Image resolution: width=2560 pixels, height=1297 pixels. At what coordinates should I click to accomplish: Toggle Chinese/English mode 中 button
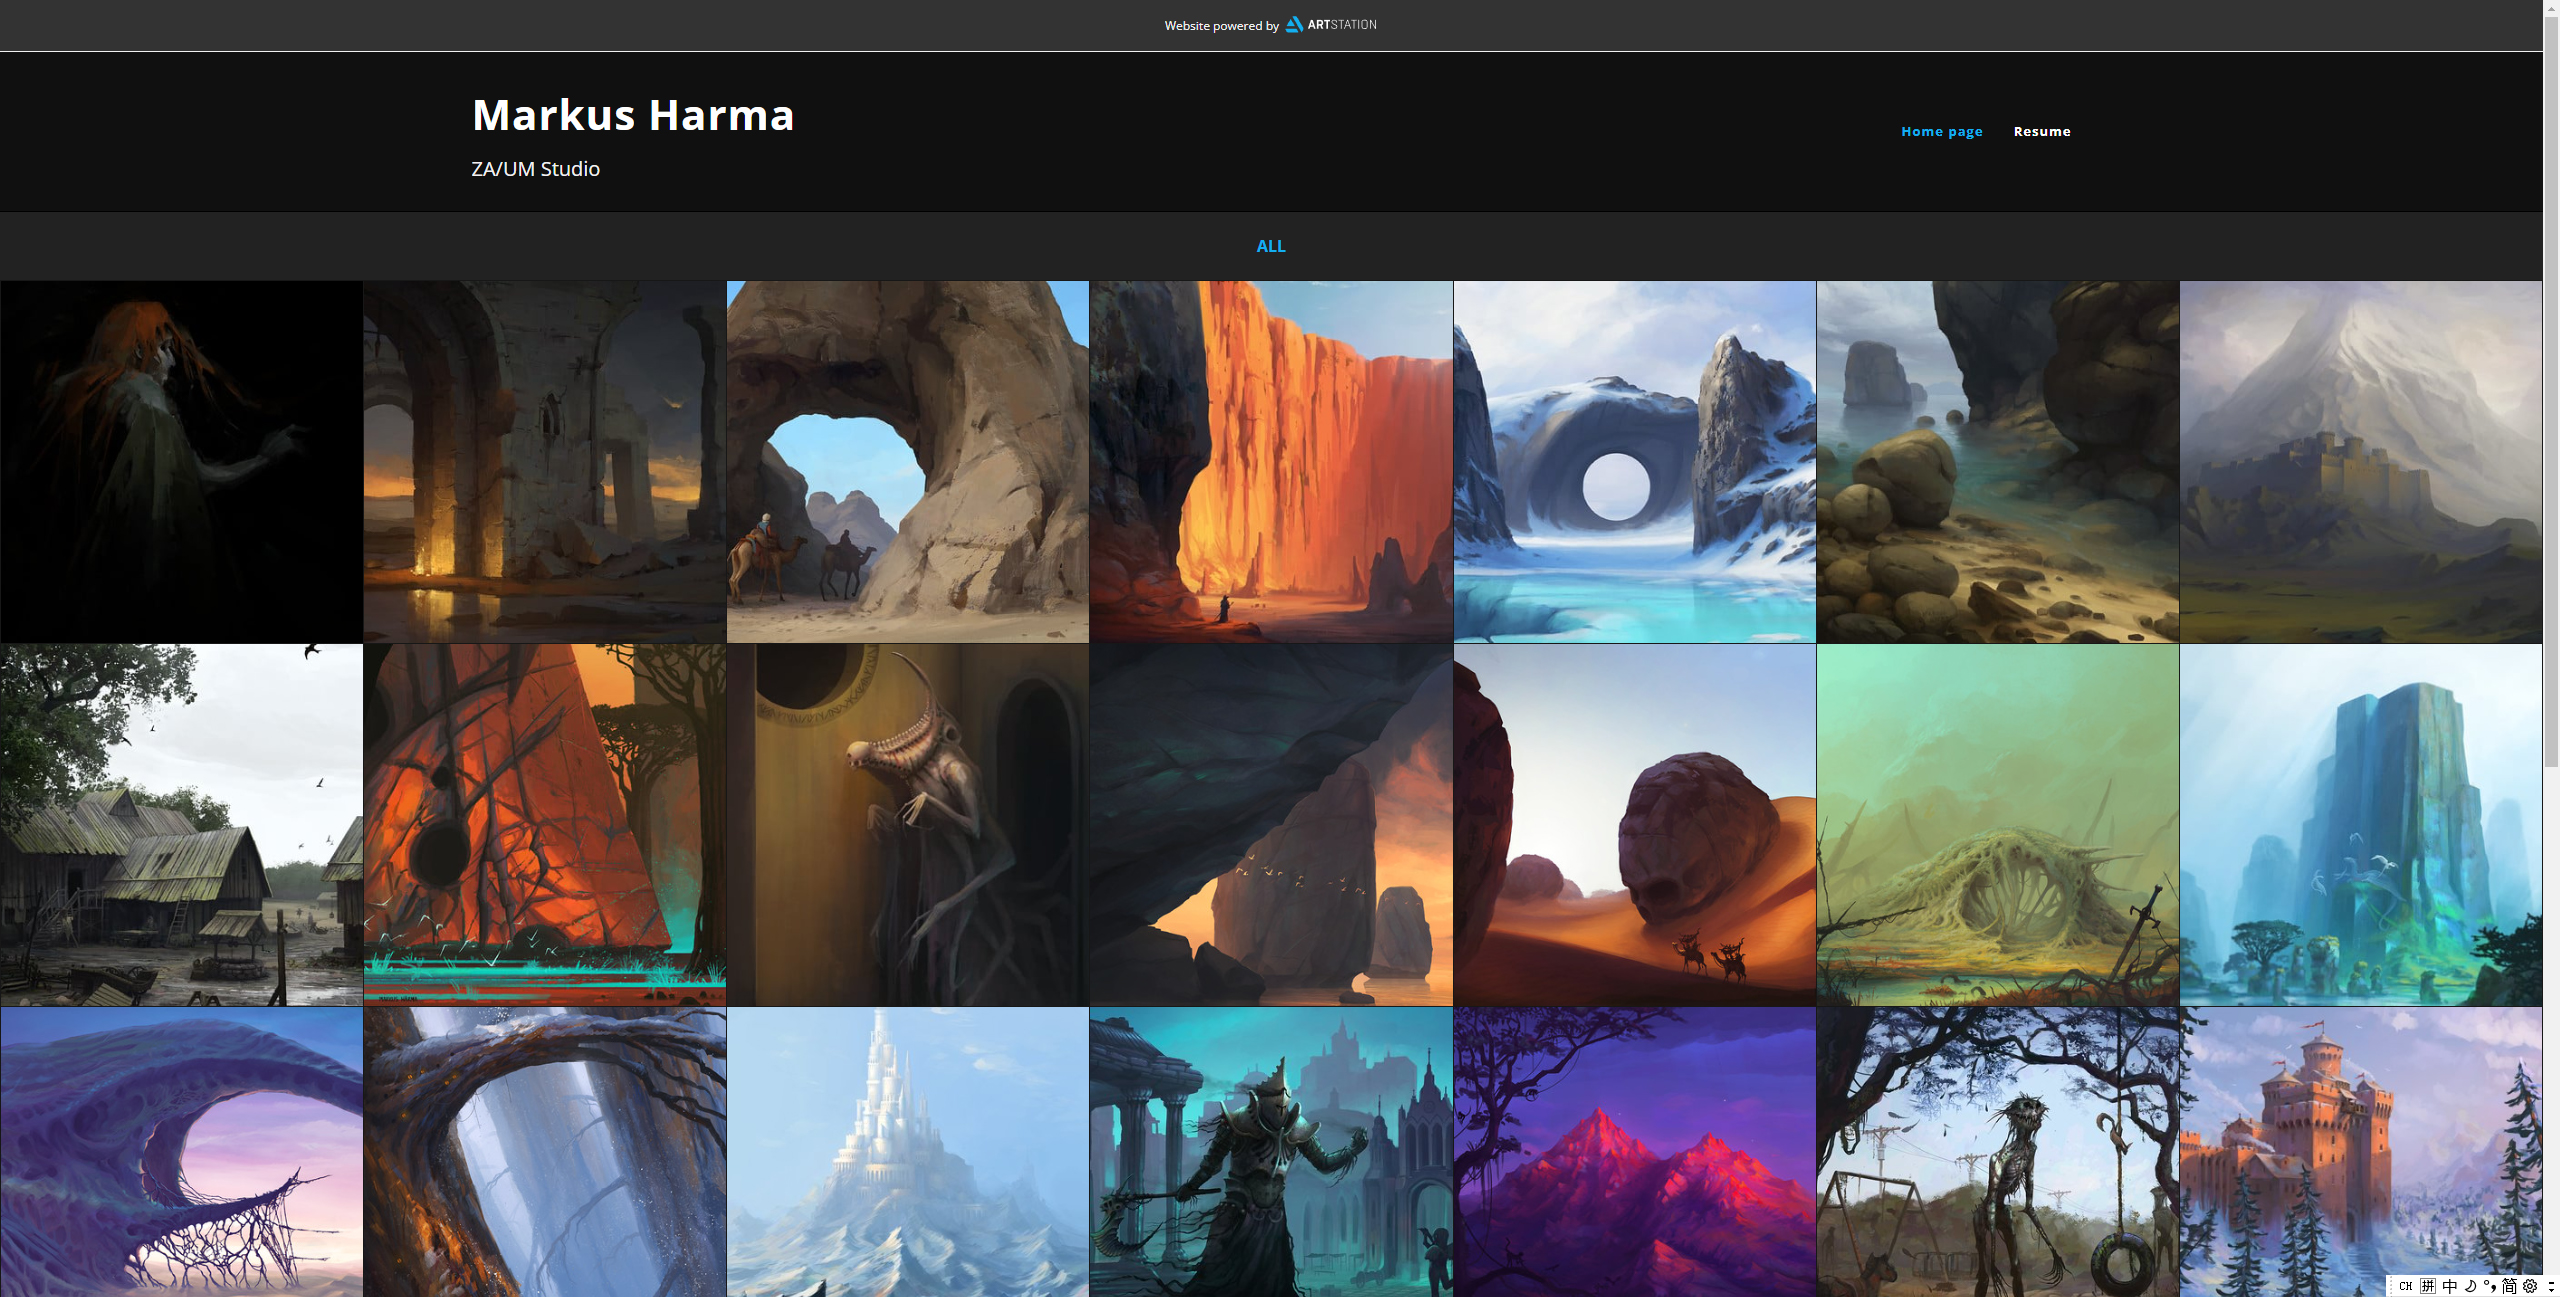click(2449, 1286)
